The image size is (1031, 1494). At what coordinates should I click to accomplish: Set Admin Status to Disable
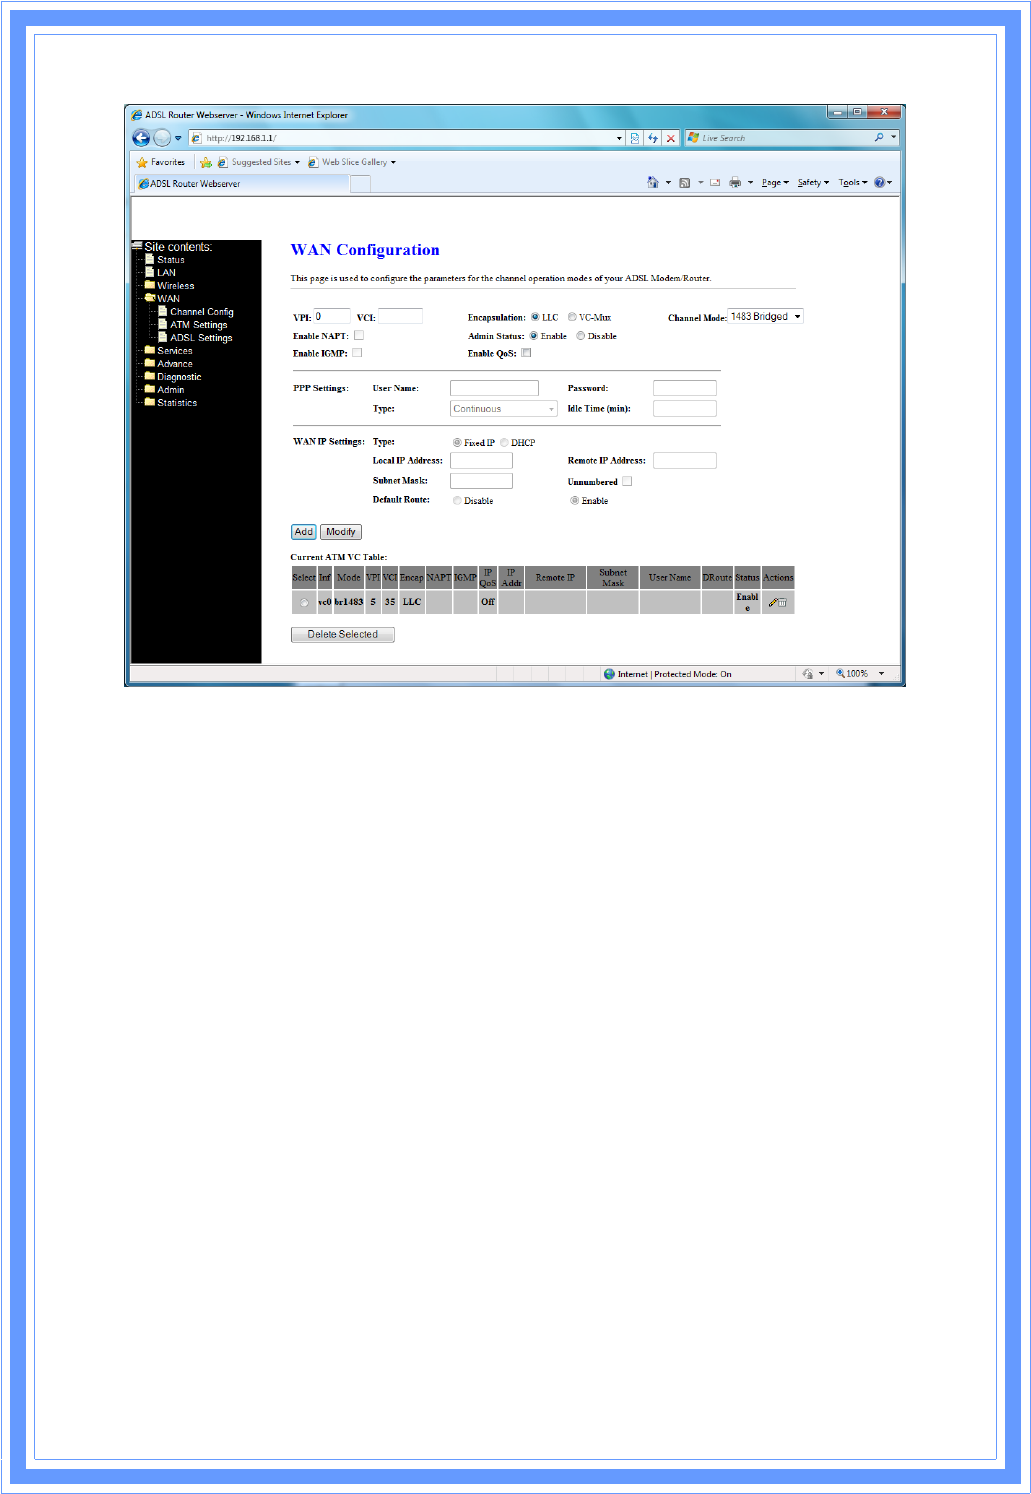click(580, 336)
